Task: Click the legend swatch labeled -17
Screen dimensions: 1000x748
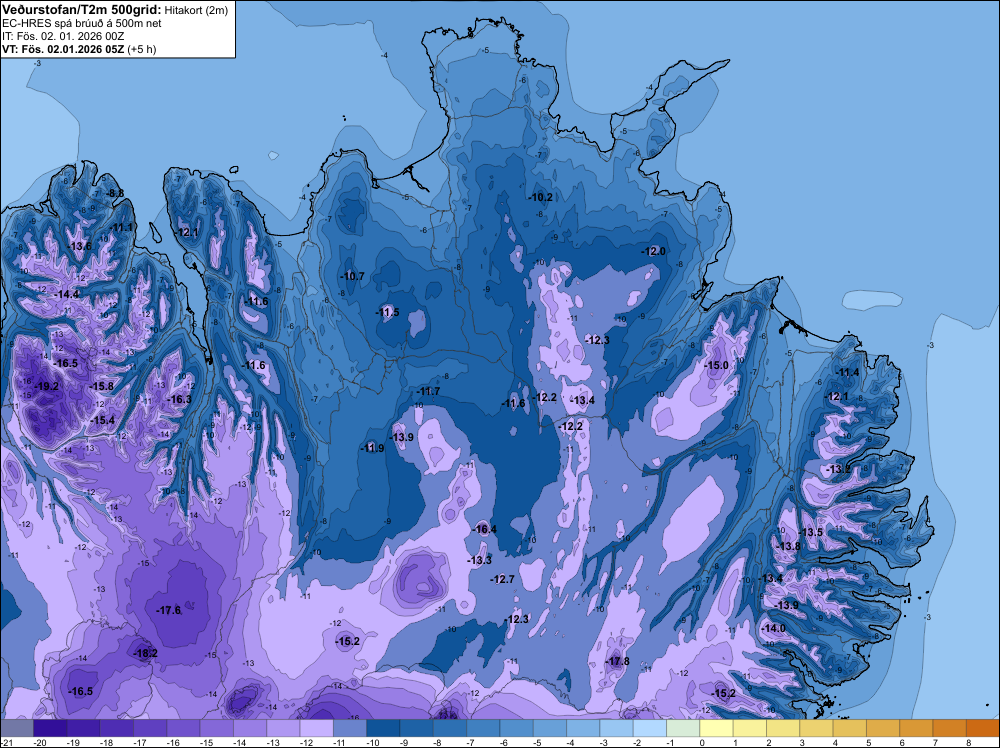Action: (150, 728)
